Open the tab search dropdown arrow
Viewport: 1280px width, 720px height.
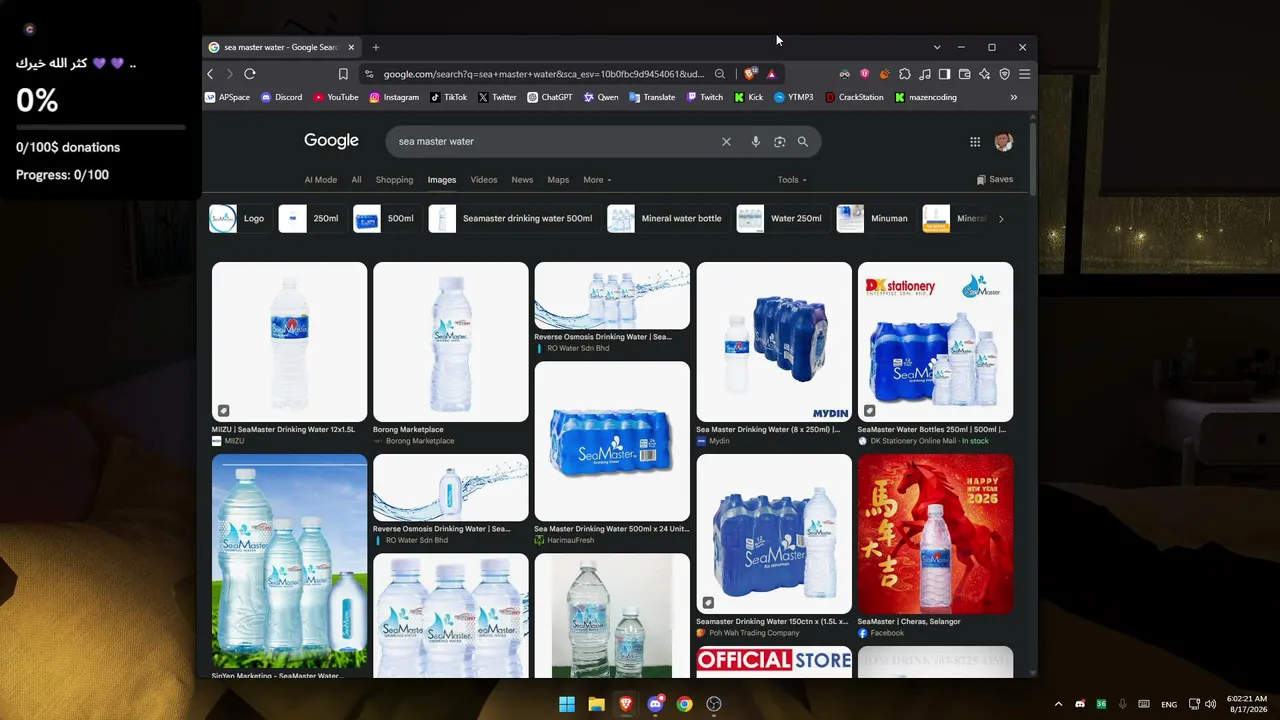click(x=937, y=47)
